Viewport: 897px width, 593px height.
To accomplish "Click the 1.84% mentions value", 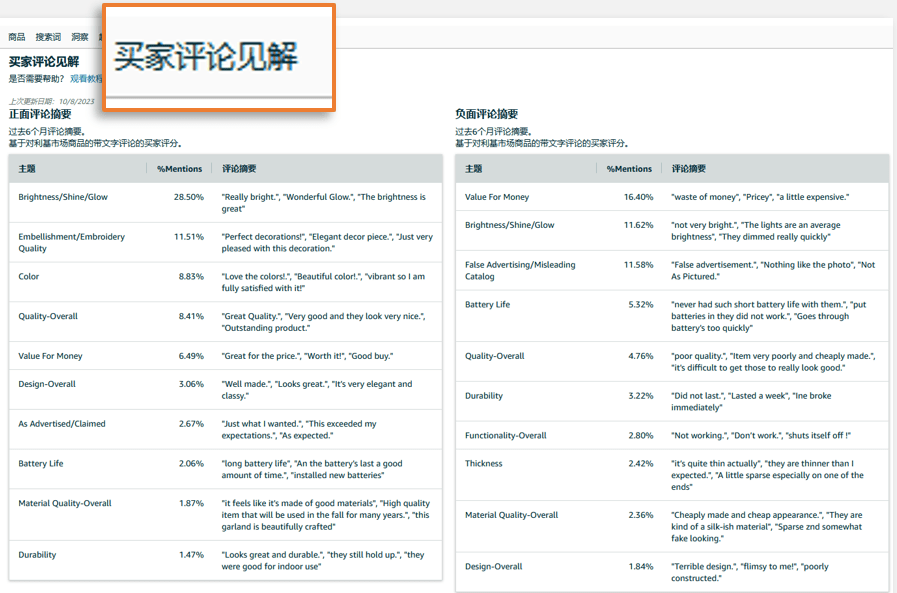I will point(641,566).
